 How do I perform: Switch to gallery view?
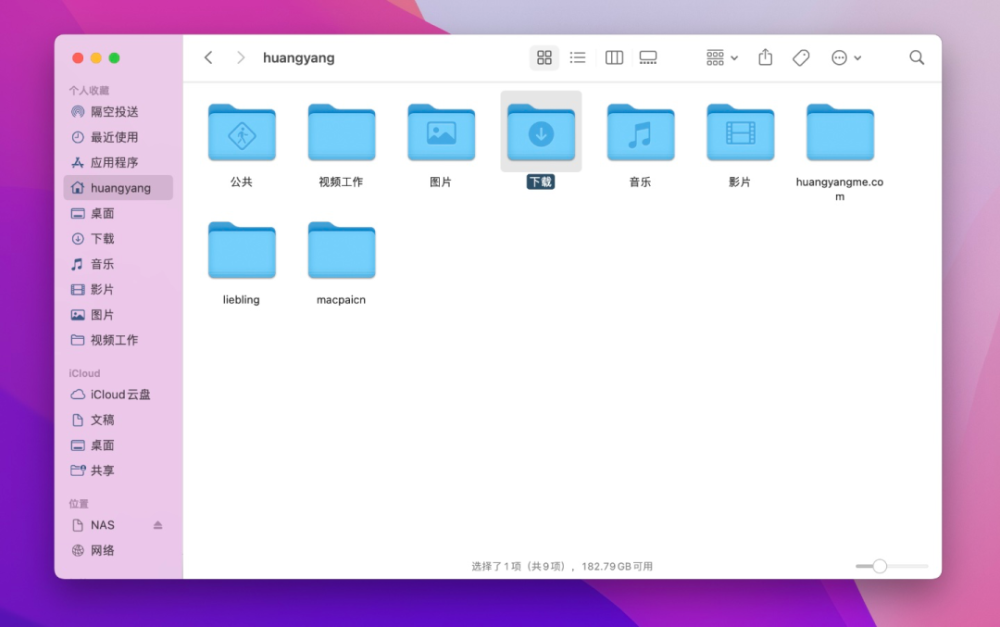648,58
